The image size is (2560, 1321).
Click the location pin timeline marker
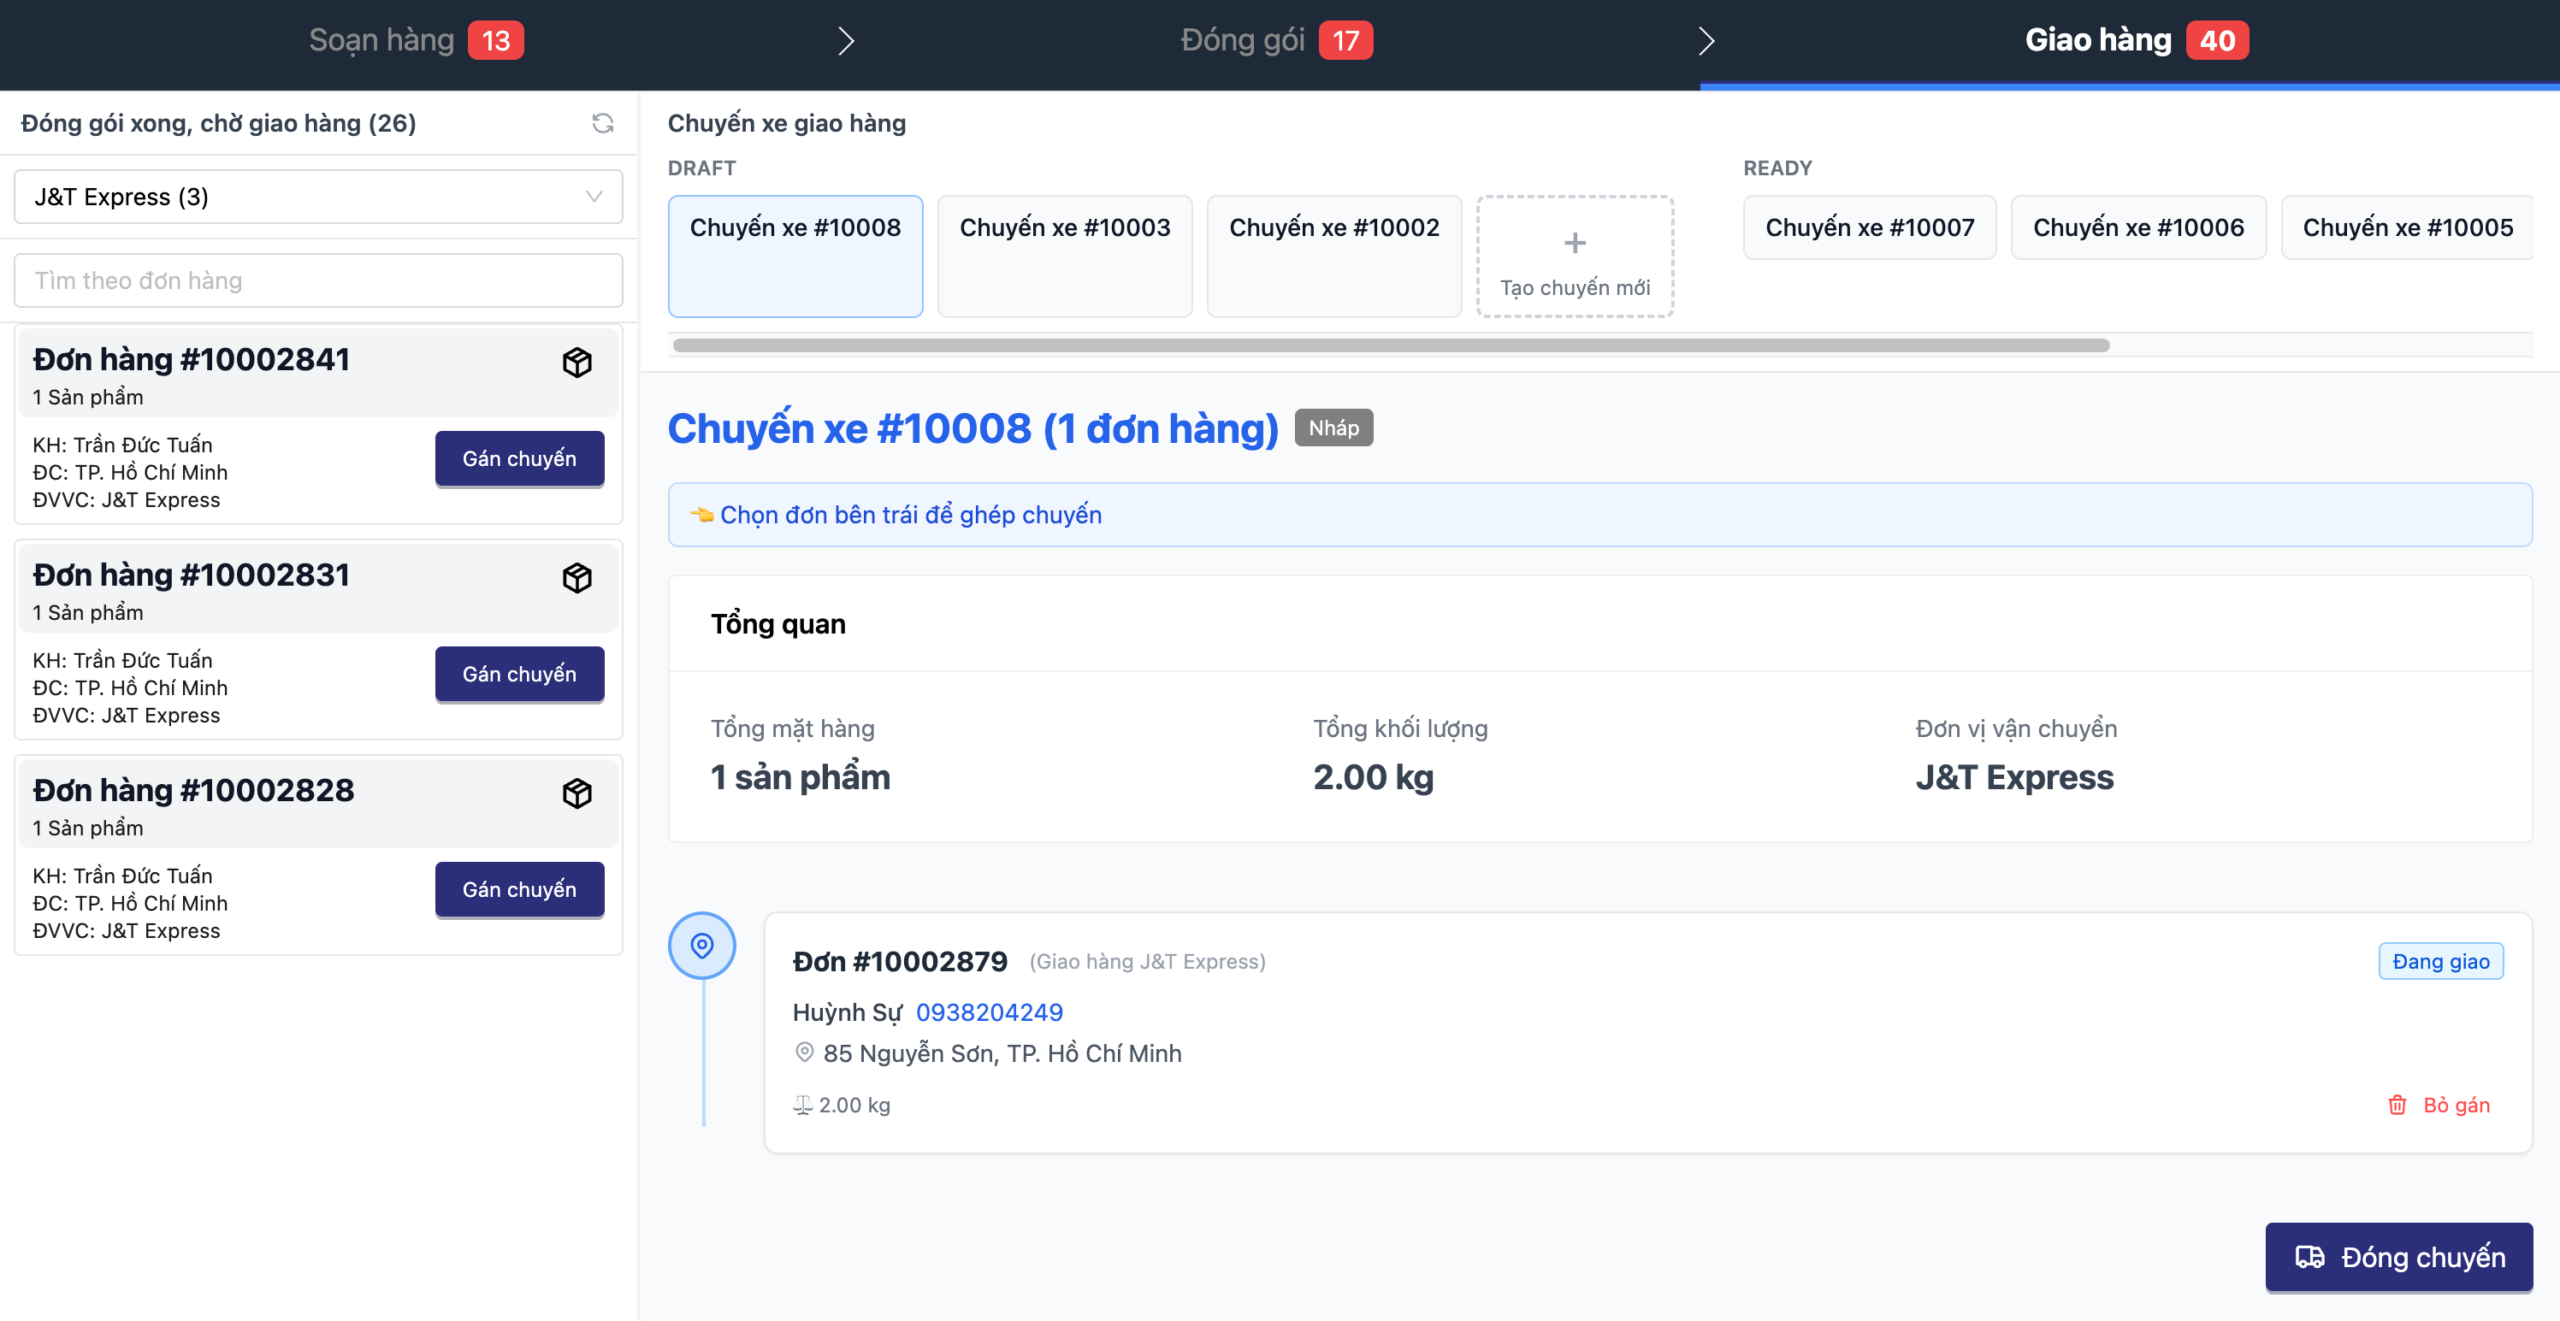tap(702, 945)
